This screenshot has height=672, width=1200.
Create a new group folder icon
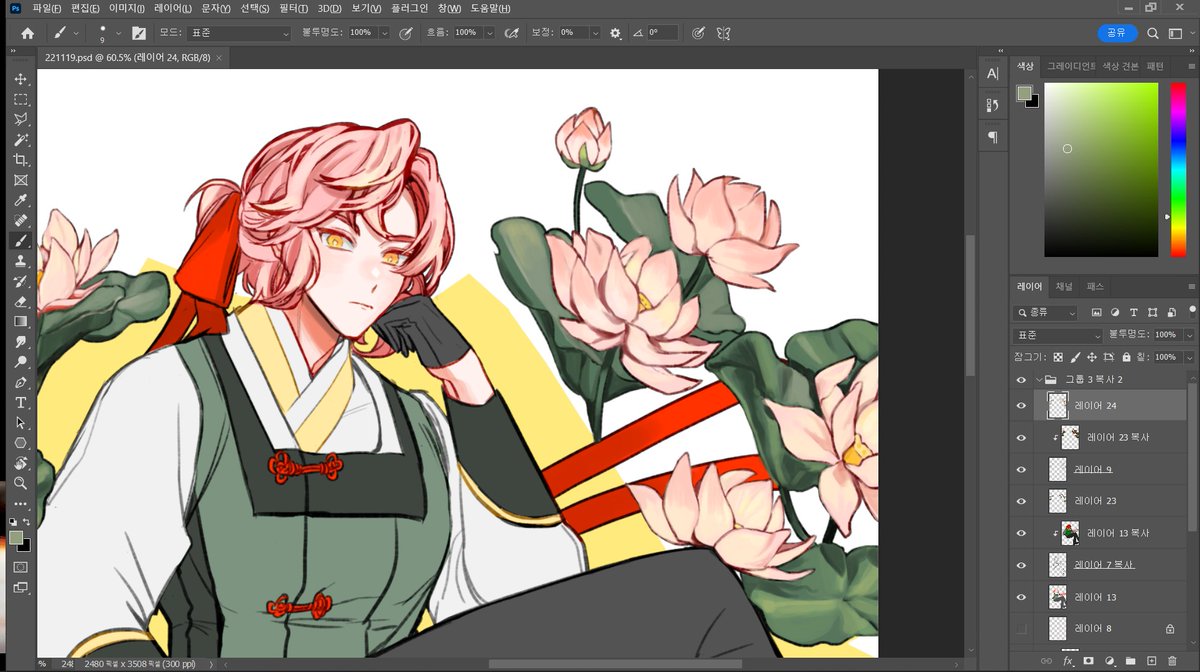click(x=1130, y=661)
